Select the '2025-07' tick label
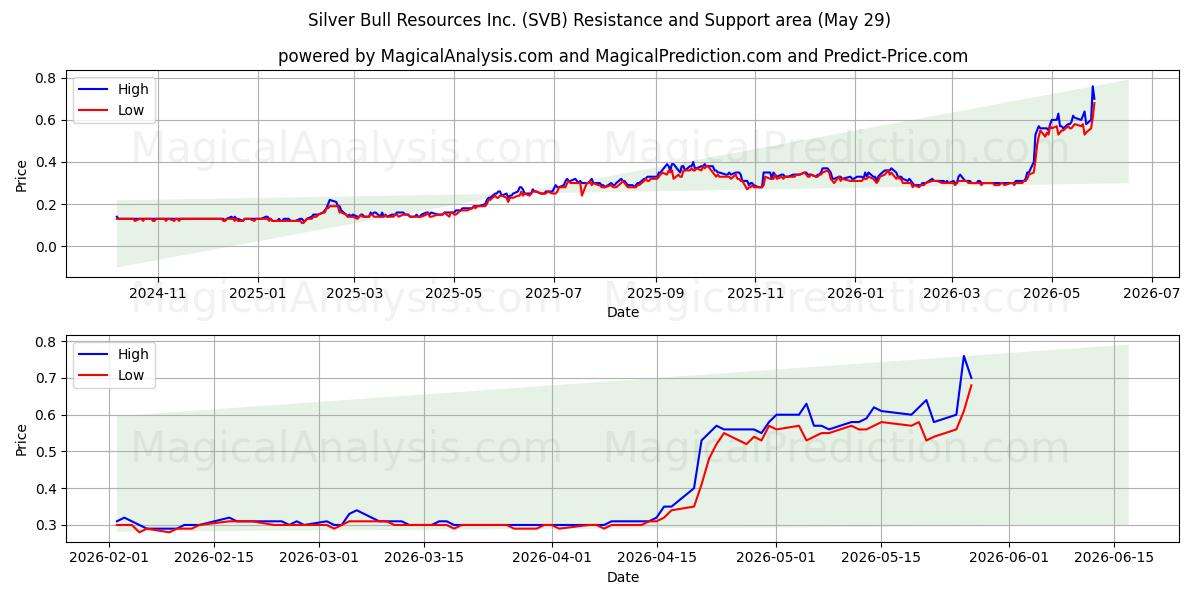1200x600 pixels. point(555,293)
